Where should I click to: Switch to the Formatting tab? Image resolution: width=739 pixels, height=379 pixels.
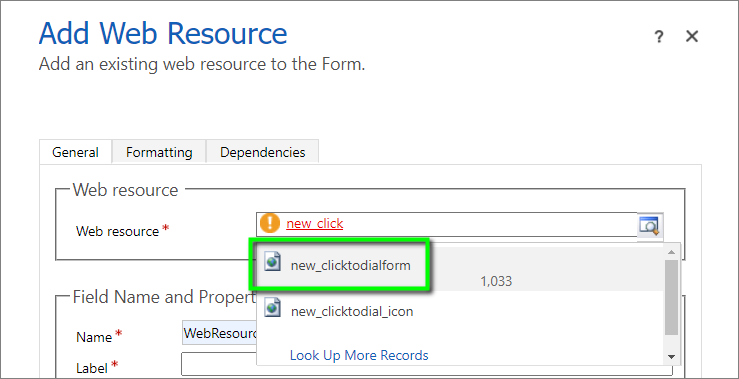point(159,152)
